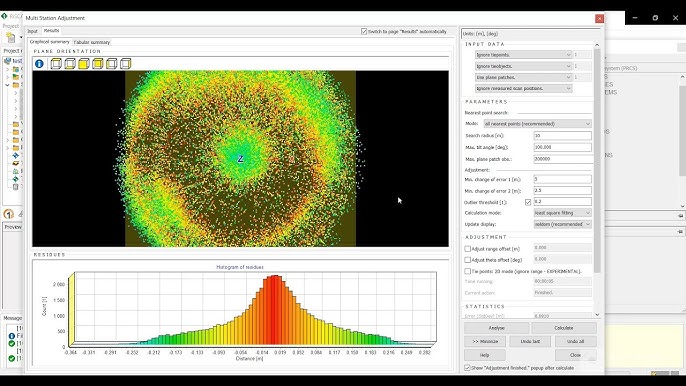The width and height of the screenshot is (686, 386).
Task: Select the fourth cube orientation view icon
Action: point(98,64)
